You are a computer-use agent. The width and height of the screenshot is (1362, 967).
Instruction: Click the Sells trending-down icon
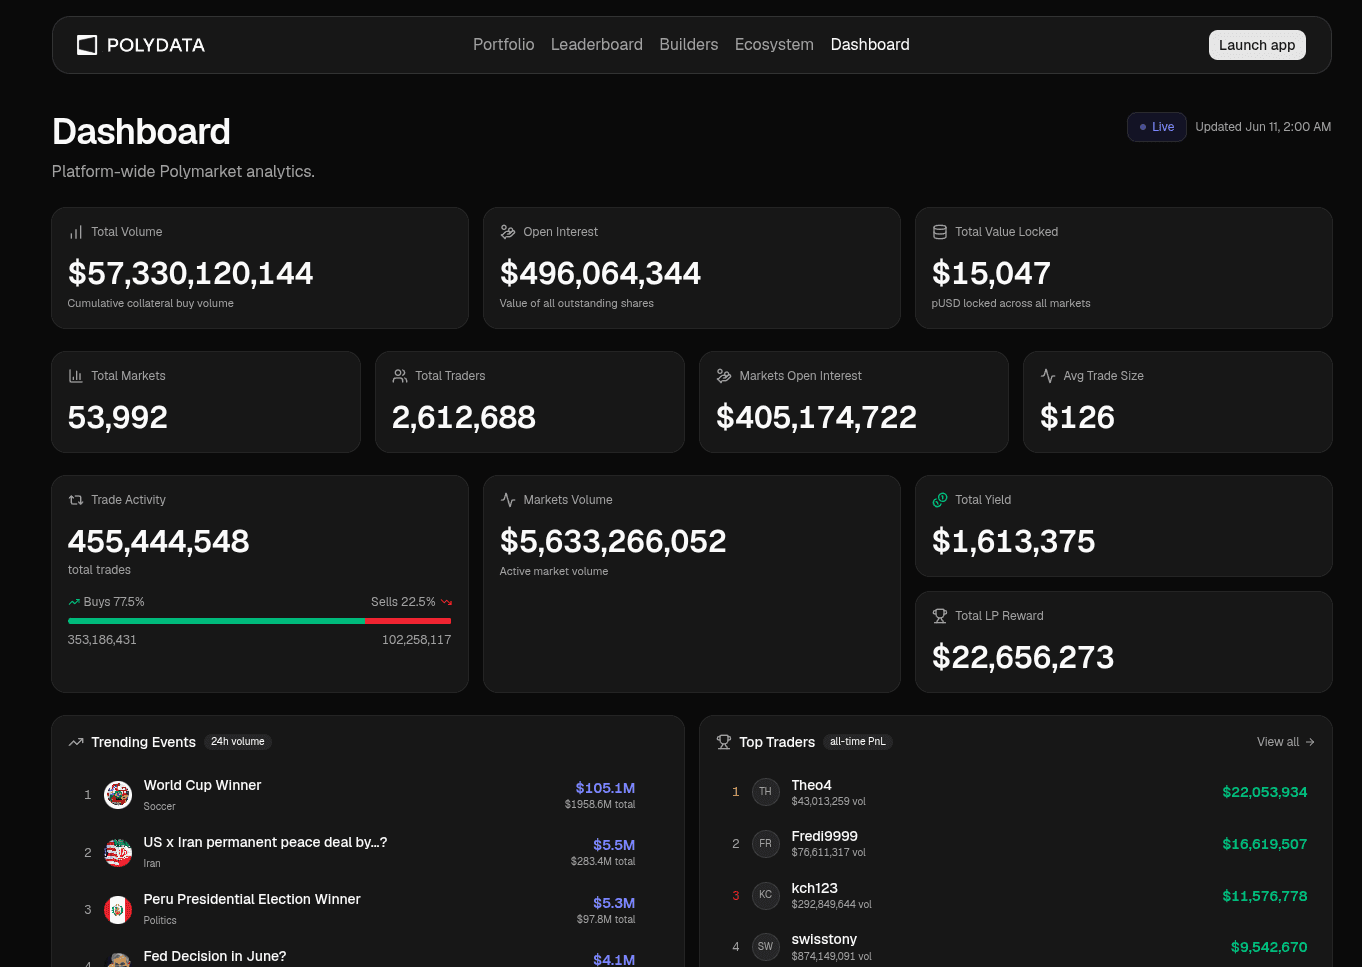[x=446, y=602]
